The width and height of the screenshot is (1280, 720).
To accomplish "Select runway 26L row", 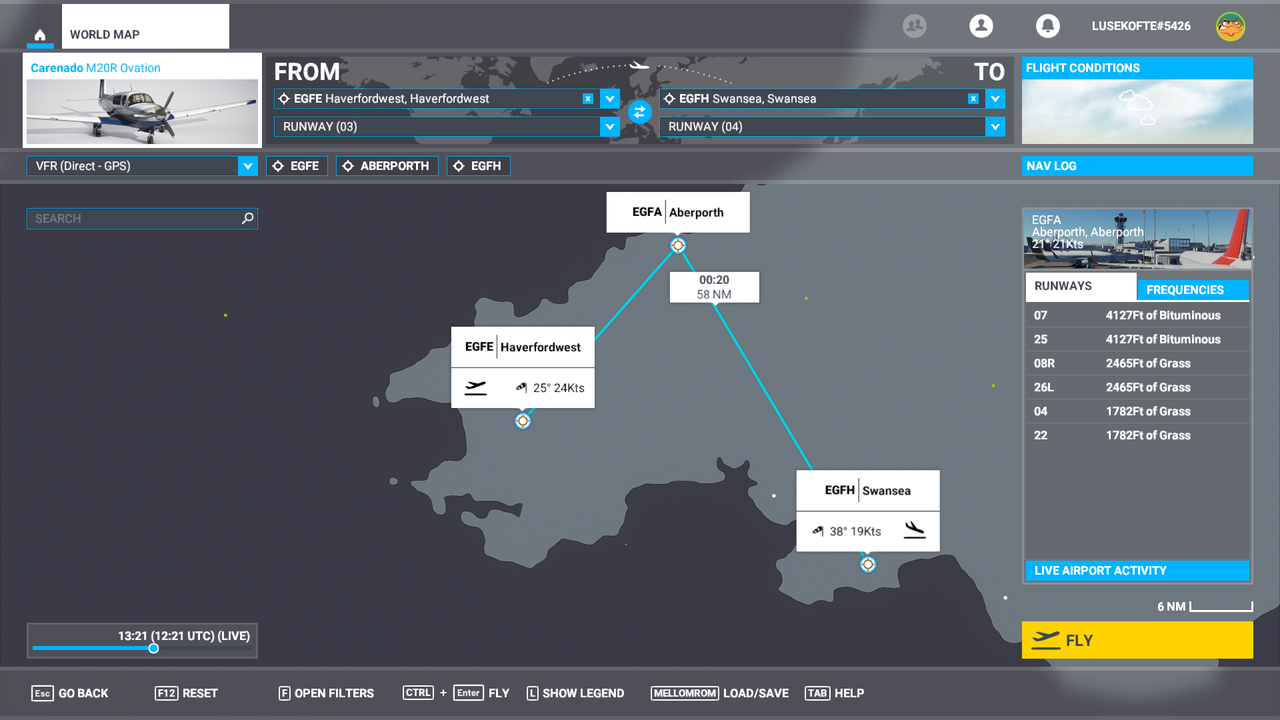I will (1137, 387).
